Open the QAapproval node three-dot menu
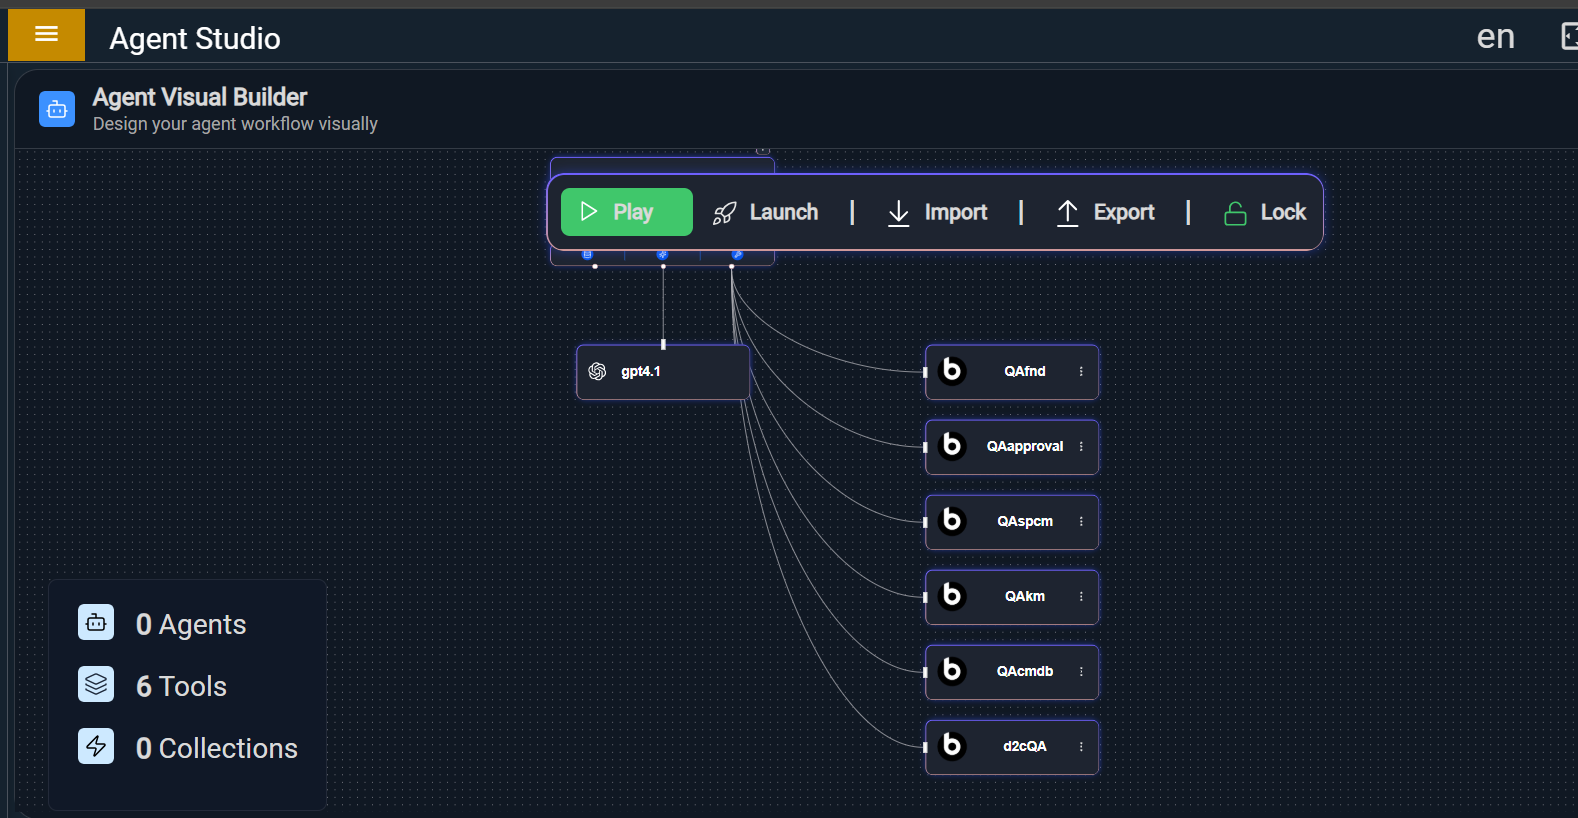Viewport: 1578px width, 818px height. (x=1081, y=447)
